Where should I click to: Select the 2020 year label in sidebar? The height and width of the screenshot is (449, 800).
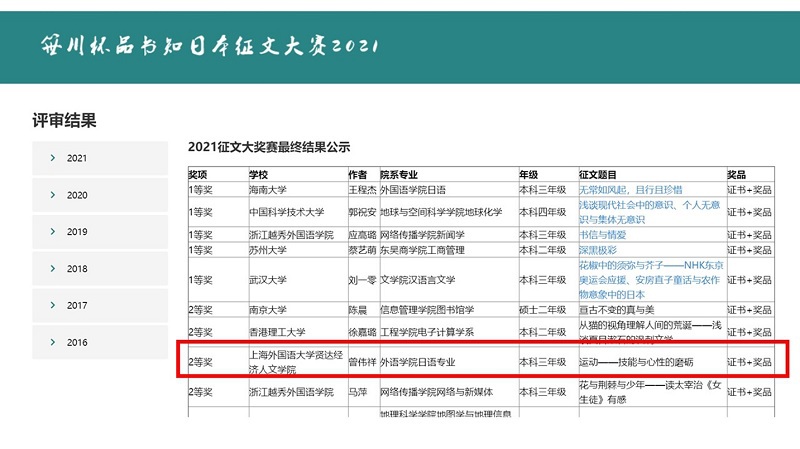coord(77,195)
